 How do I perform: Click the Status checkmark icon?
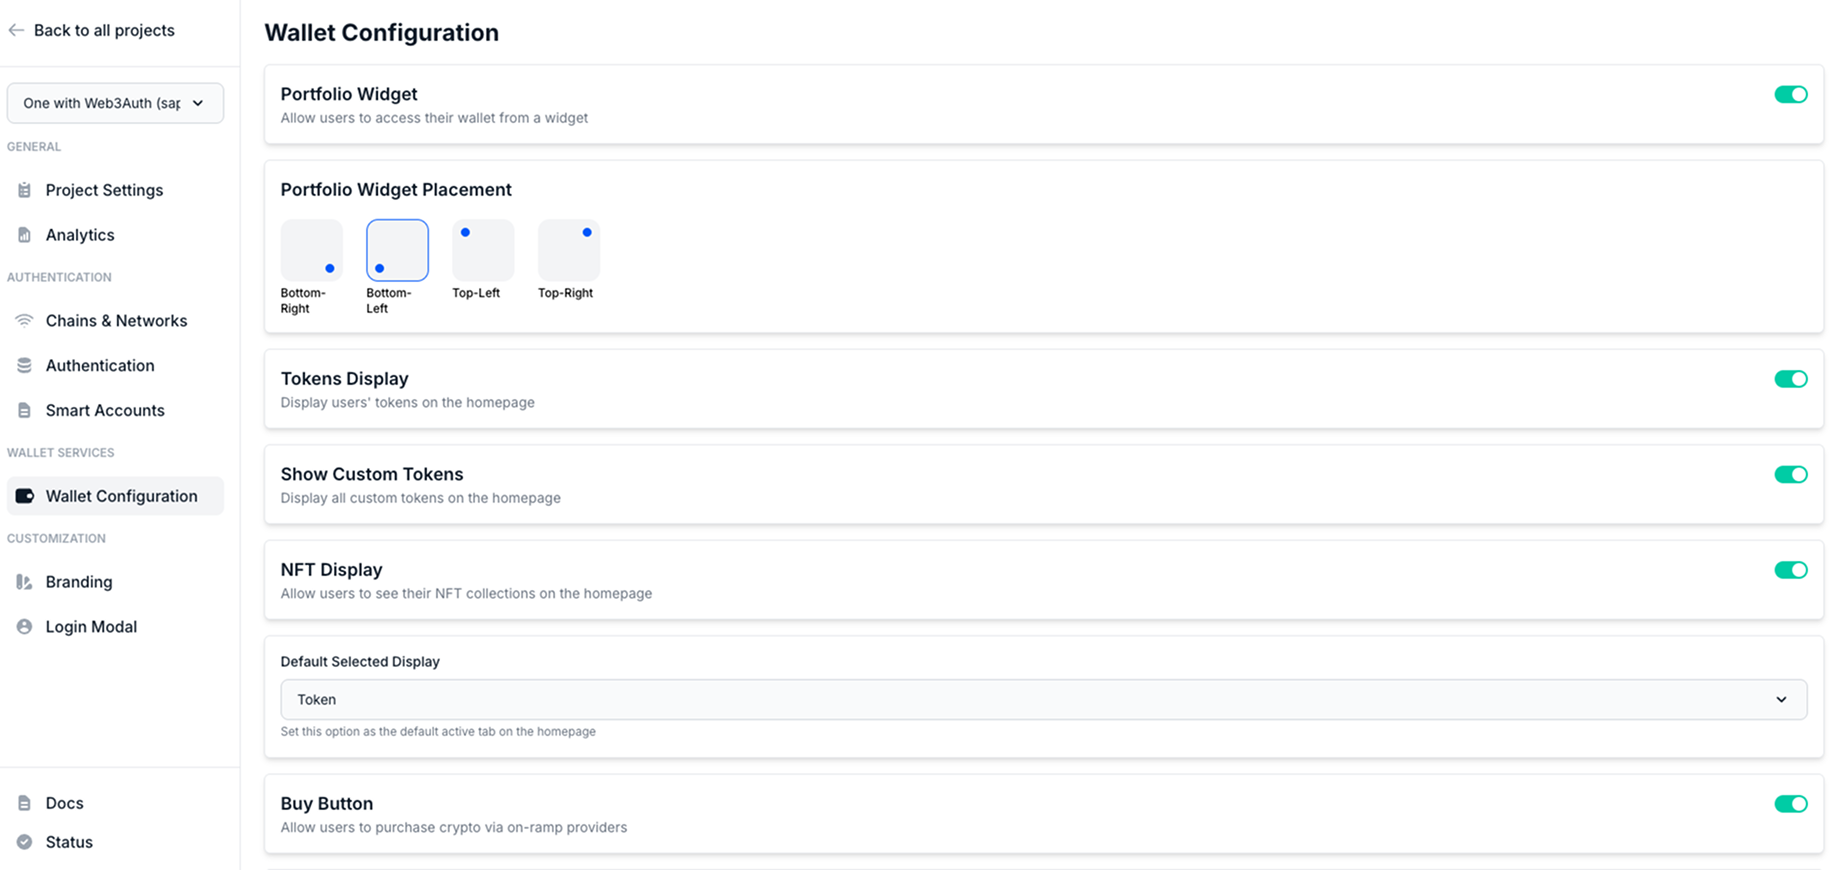pyautogui.click(x=25, y=842)
